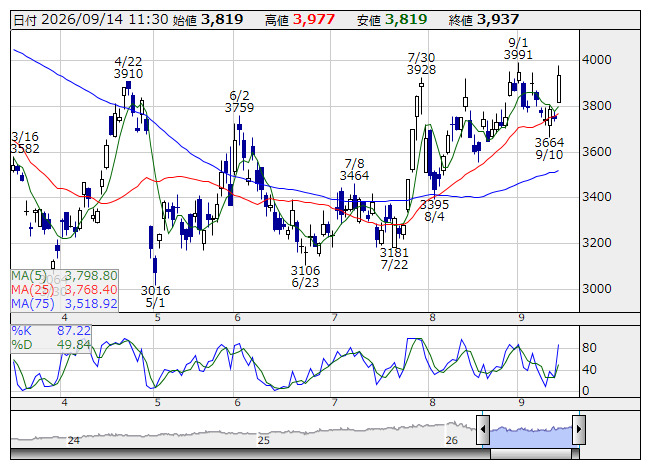Viewport: 653px width, 470px height.
Task: Click the 8/4 3395 low label
Action: (434, 211)
